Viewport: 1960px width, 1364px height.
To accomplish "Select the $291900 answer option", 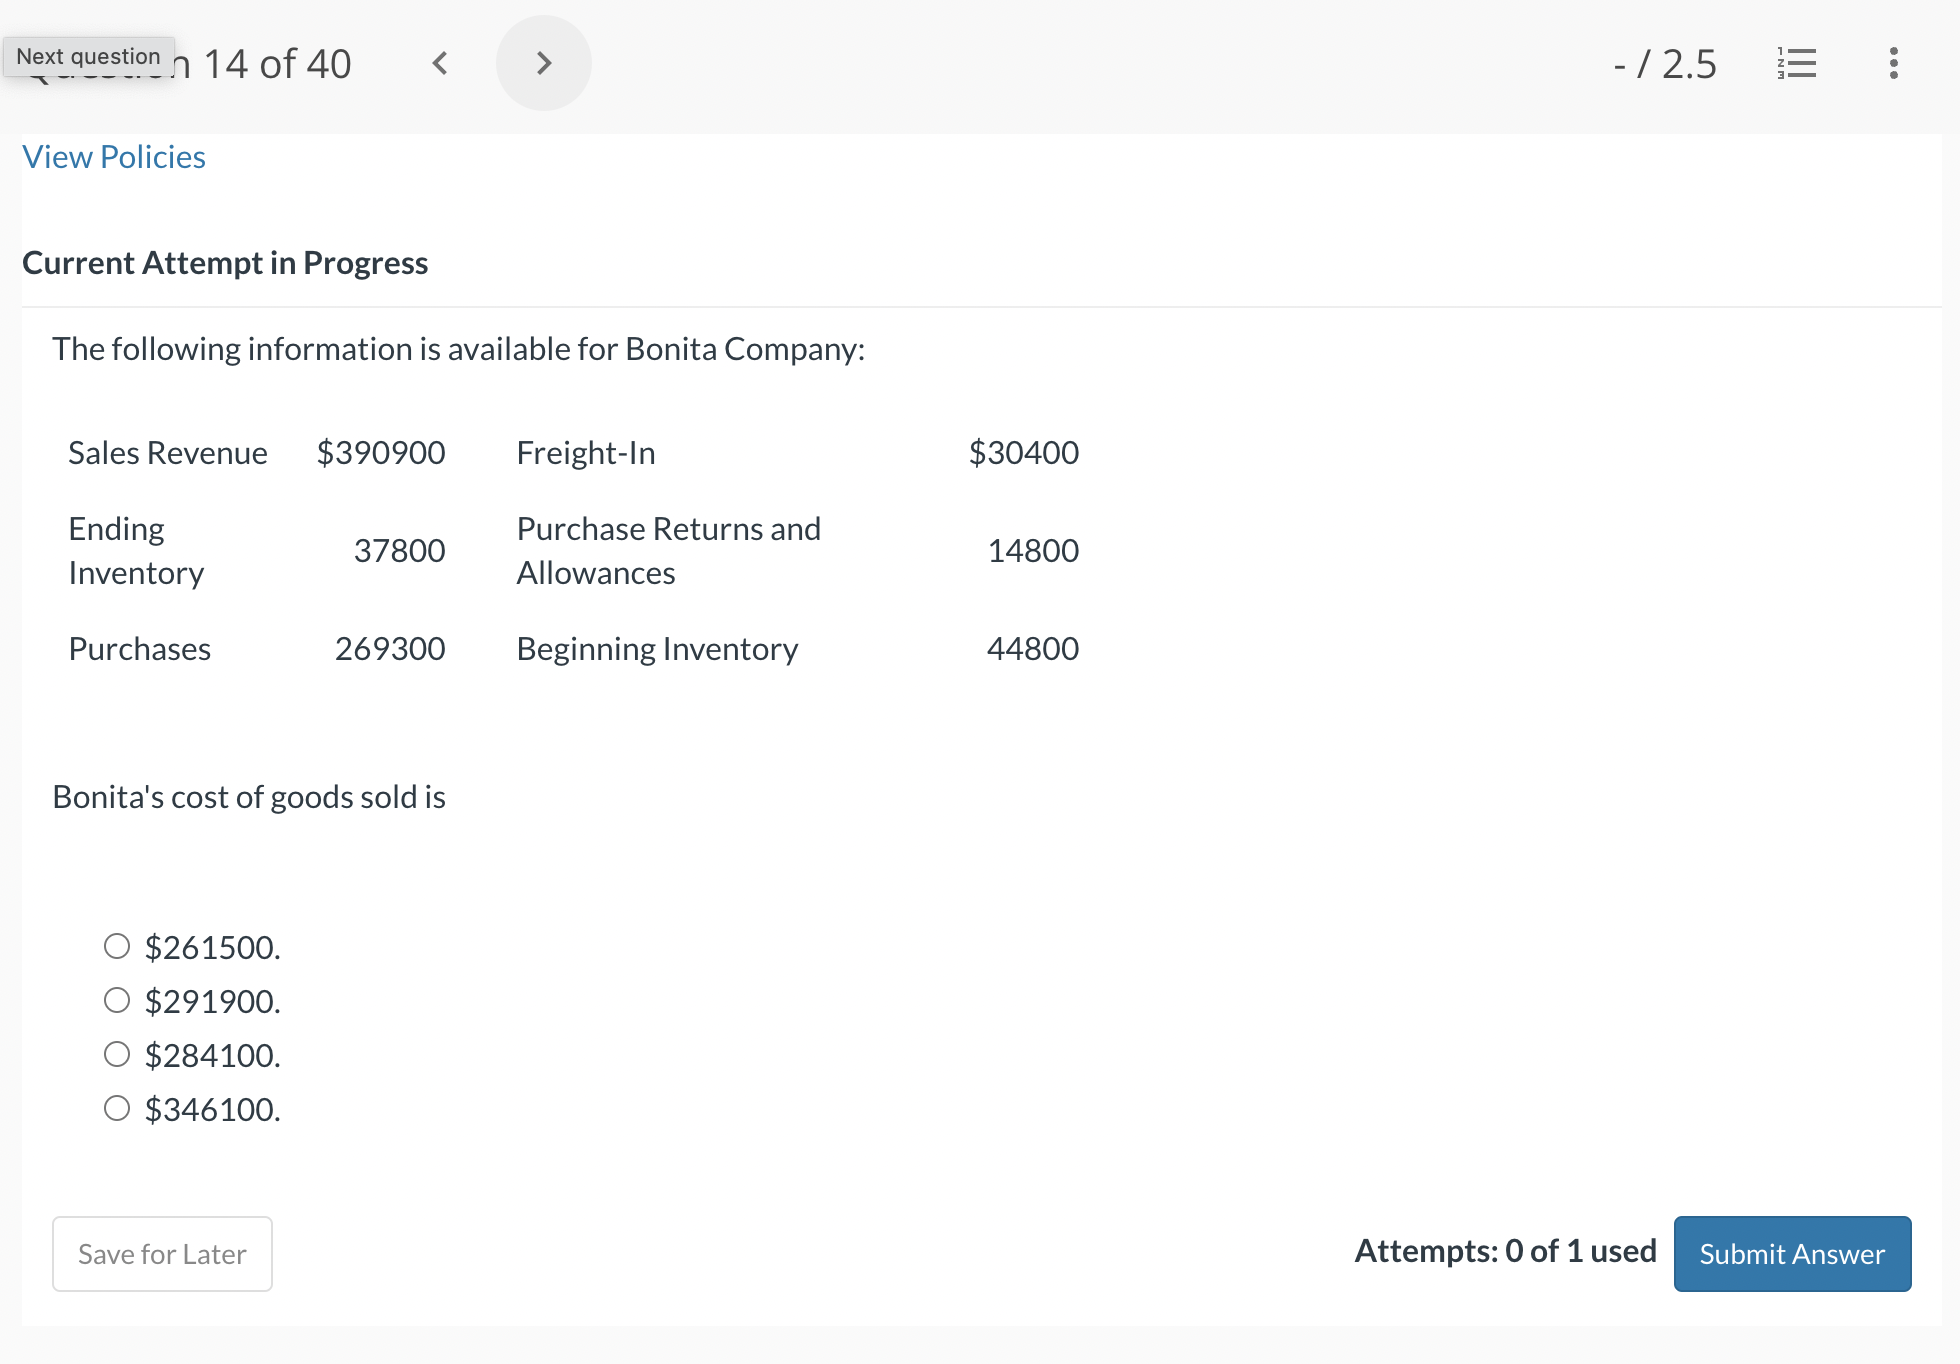I will point(117,1000).
